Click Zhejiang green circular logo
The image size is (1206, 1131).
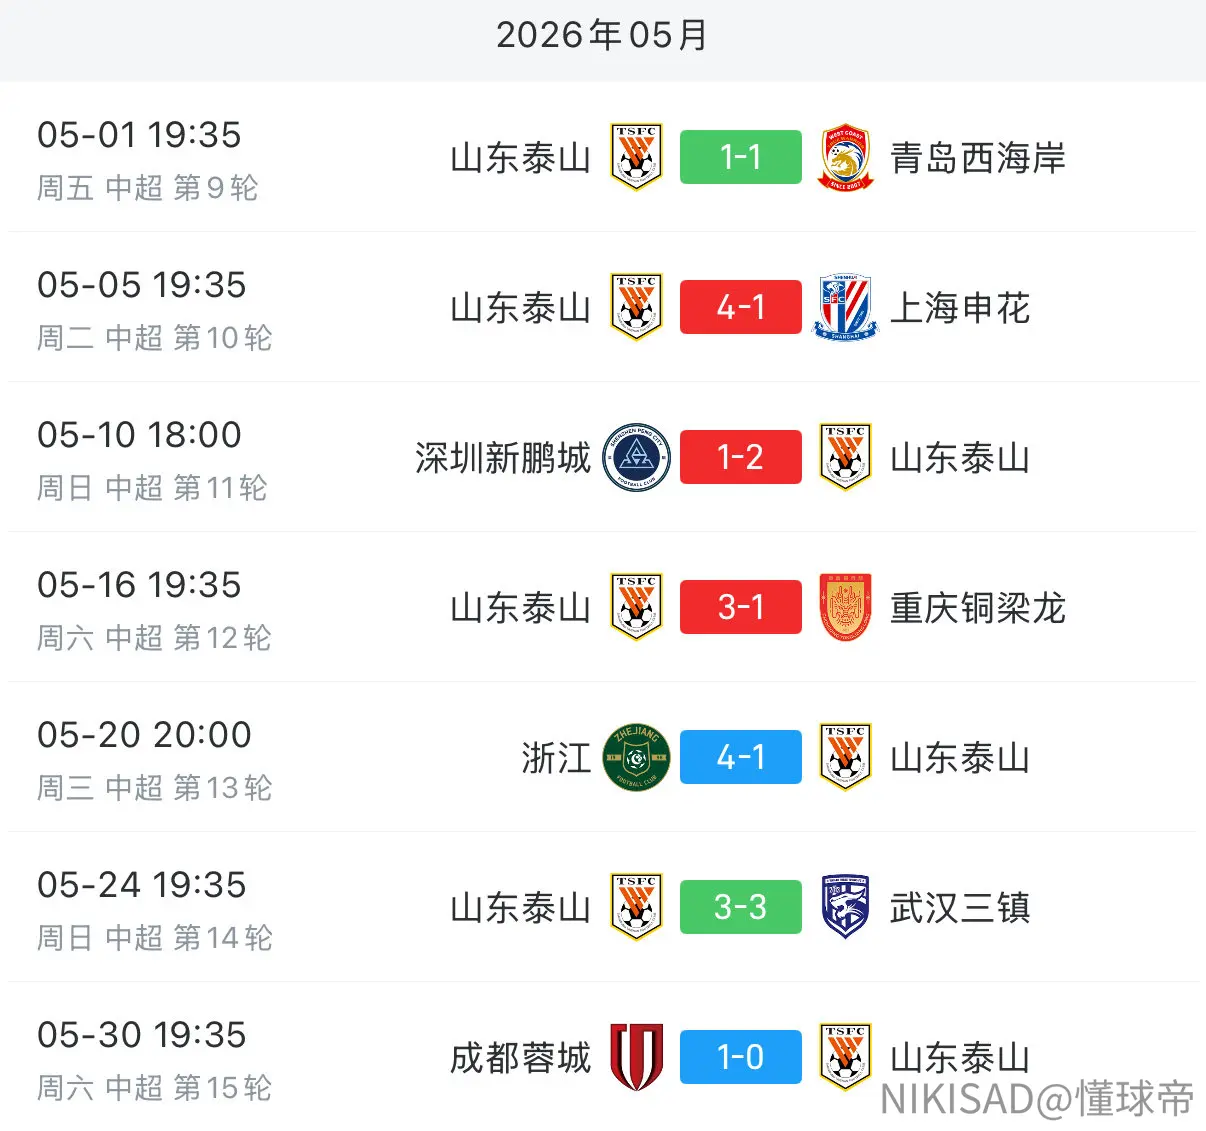637,757
